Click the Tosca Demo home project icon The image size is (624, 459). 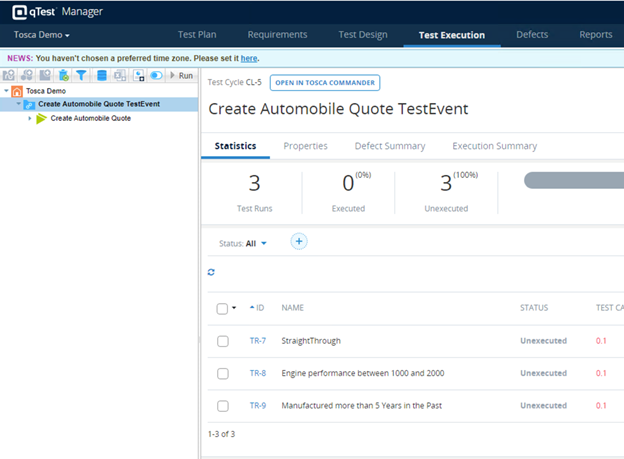coord(17,90)
